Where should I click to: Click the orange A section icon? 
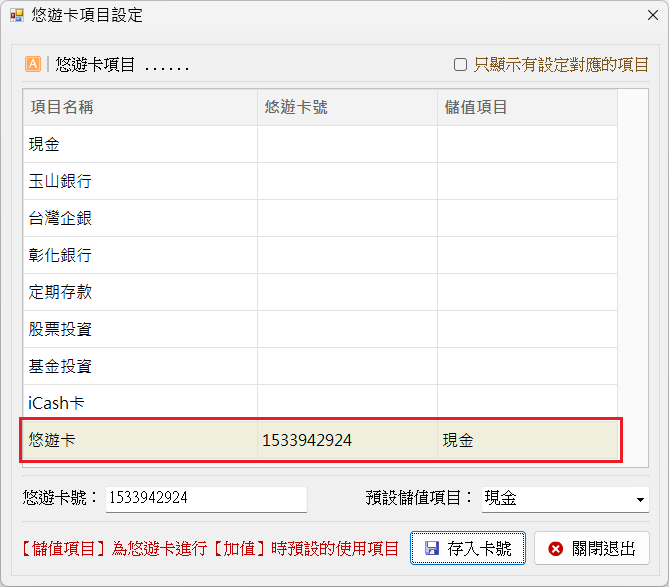tap(33, 64)
